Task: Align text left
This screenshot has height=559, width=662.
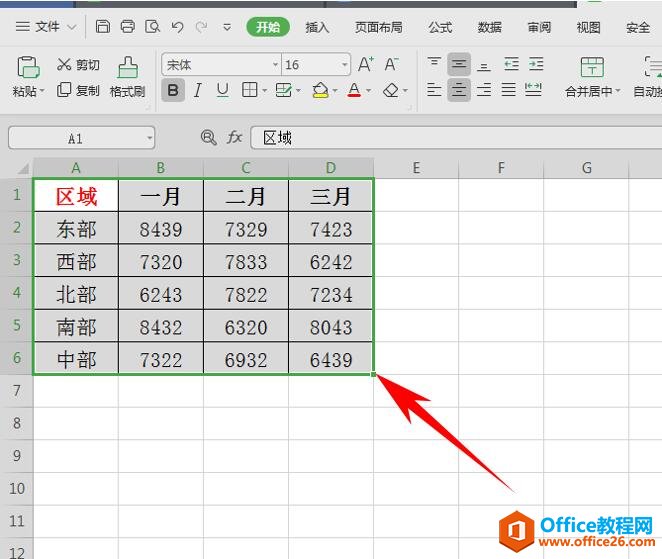Action: tap(434, 90)
